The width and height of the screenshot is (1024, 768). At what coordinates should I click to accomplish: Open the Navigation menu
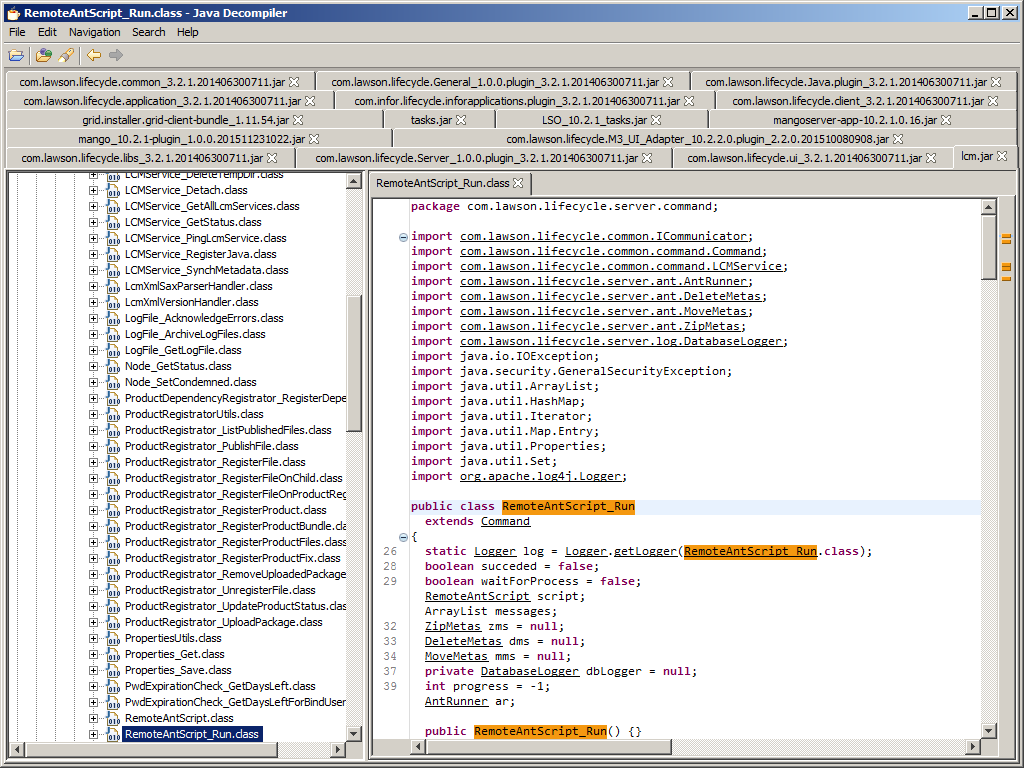[x=94, y=32]
